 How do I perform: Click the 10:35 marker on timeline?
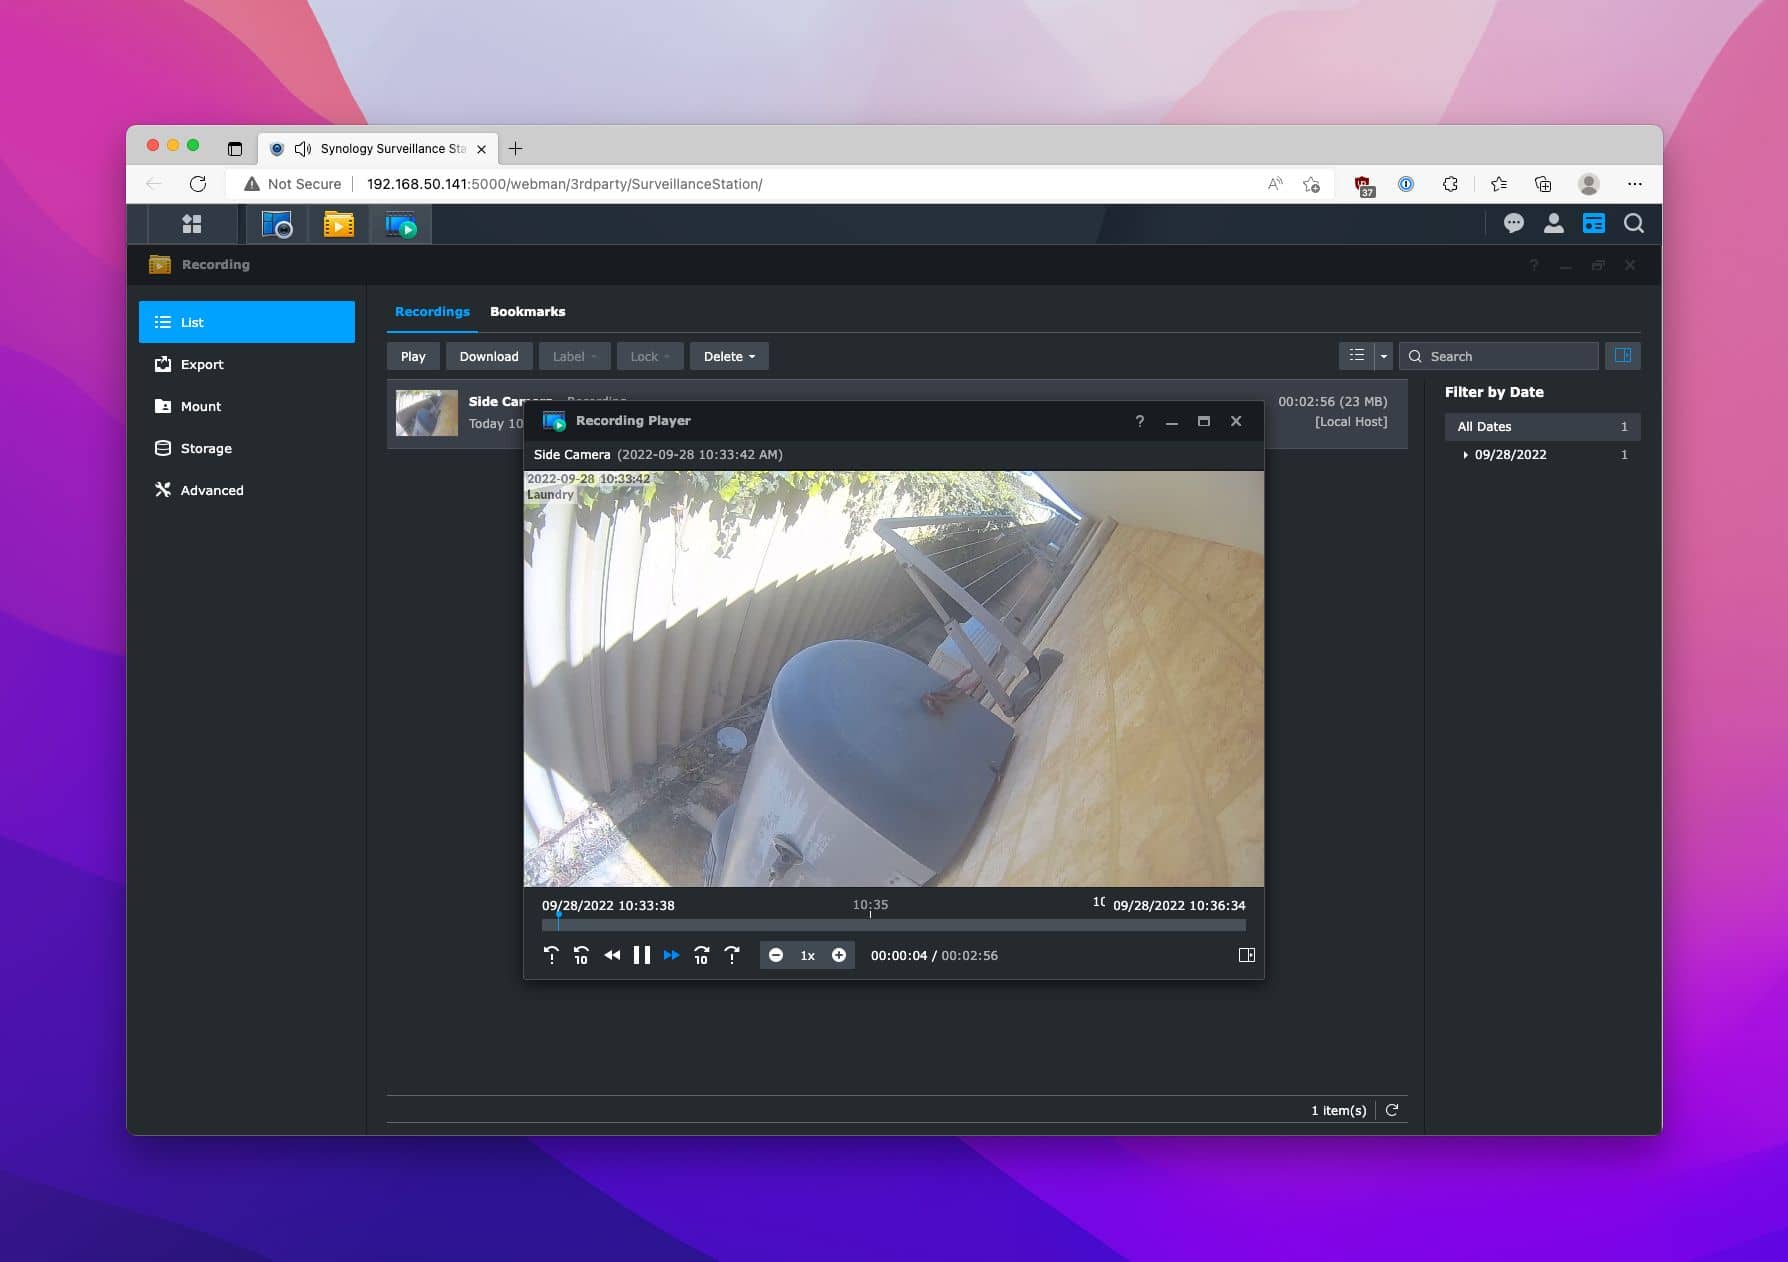click(x=870, y=905)
